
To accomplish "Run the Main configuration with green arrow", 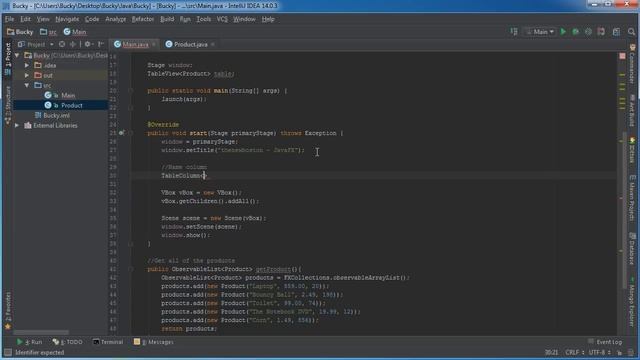I will pyautogui.click(x=563, y=31).
